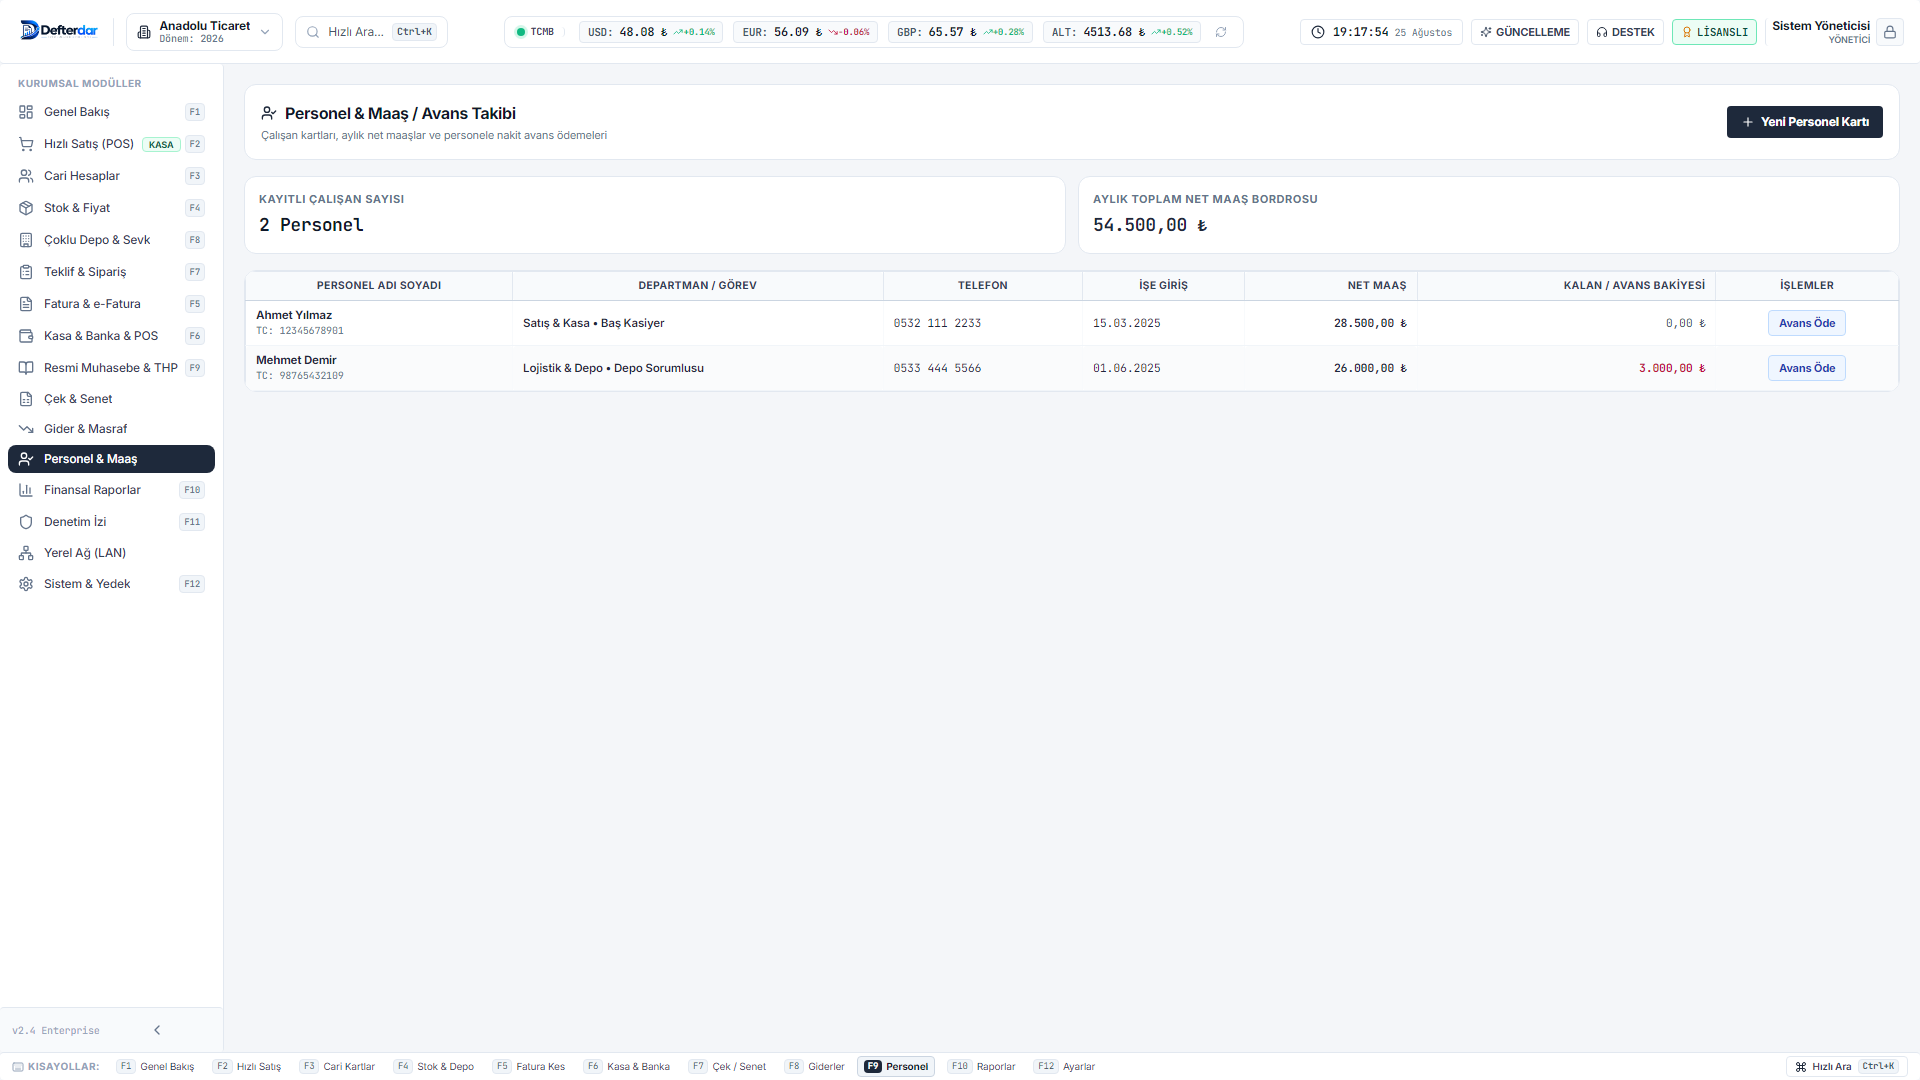This screenshot has height=1080, width=1920.
Task: Click the Kasa & Banka & POS icon
Action: [26, 336]
